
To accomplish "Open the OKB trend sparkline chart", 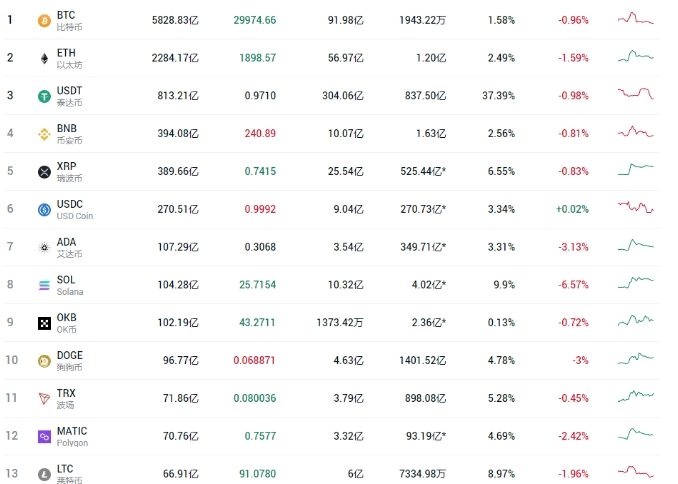I will [636, 321].
